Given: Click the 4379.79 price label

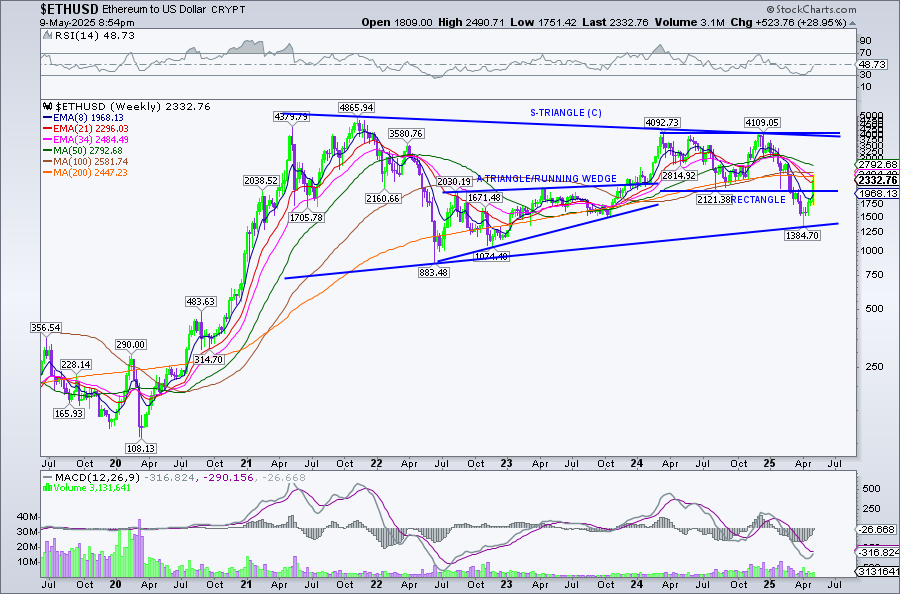Looking at the screenshot, I should pyautogui.click(x=292, y=117).
